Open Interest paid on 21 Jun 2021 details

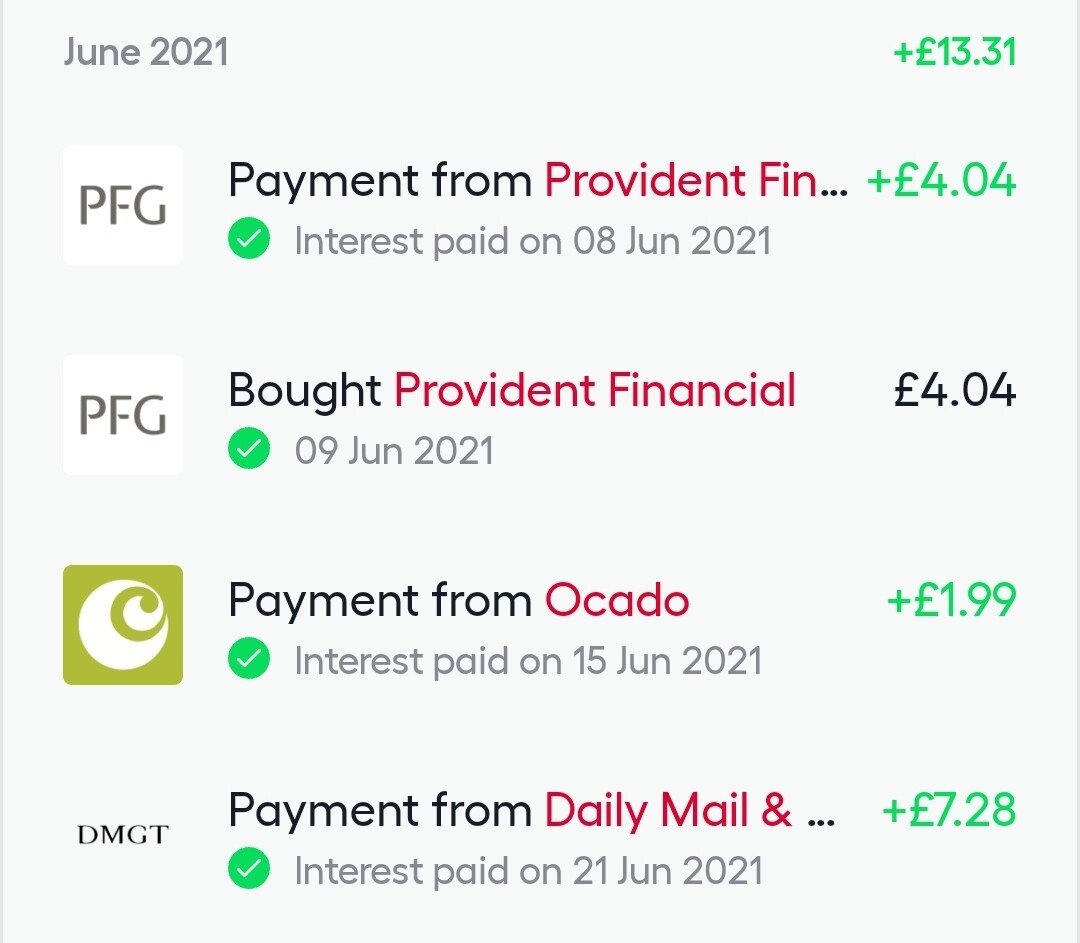[528, 871]
